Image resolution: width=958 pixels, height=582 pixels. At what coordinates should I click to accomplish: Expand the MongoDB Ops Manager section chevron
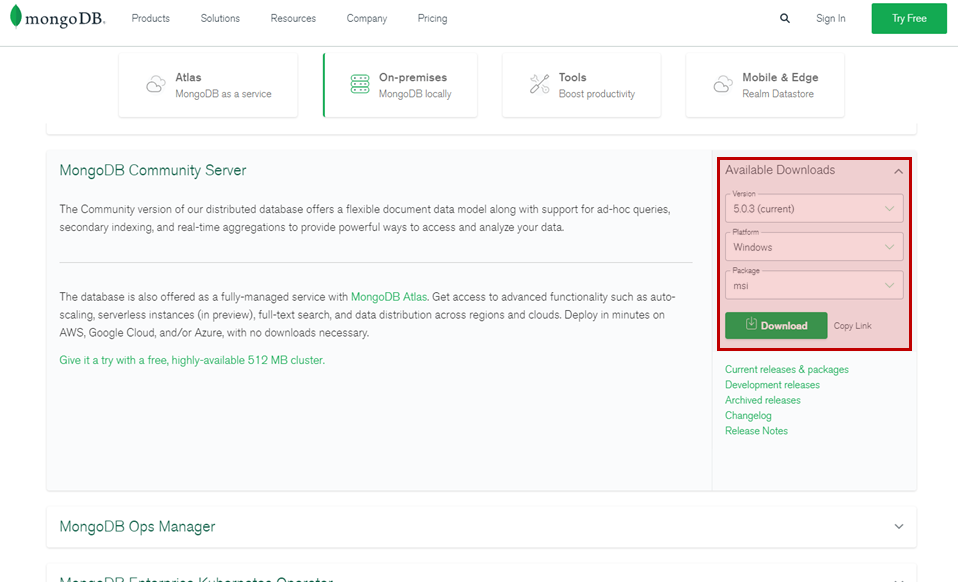[x=899, y=526]
